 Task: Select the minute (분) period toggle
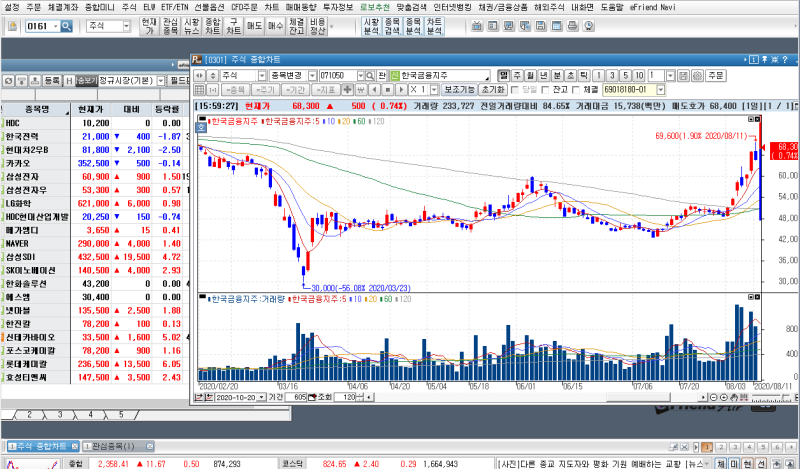point(557,76)
